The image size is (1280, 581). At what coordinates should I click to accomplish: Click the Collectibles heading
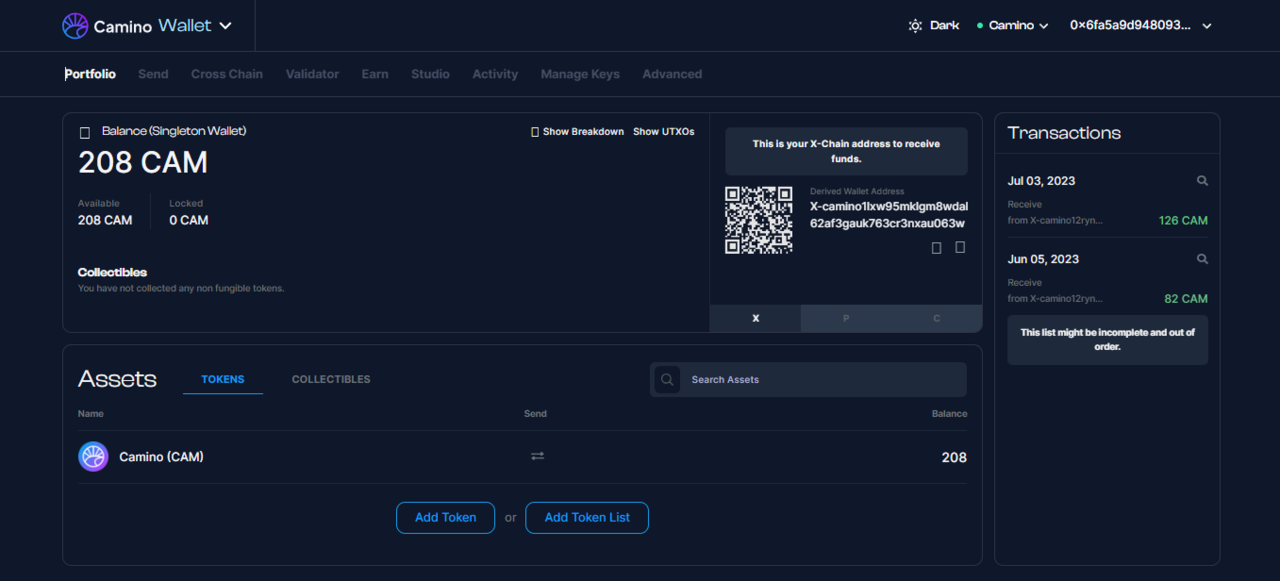(112, 272)
